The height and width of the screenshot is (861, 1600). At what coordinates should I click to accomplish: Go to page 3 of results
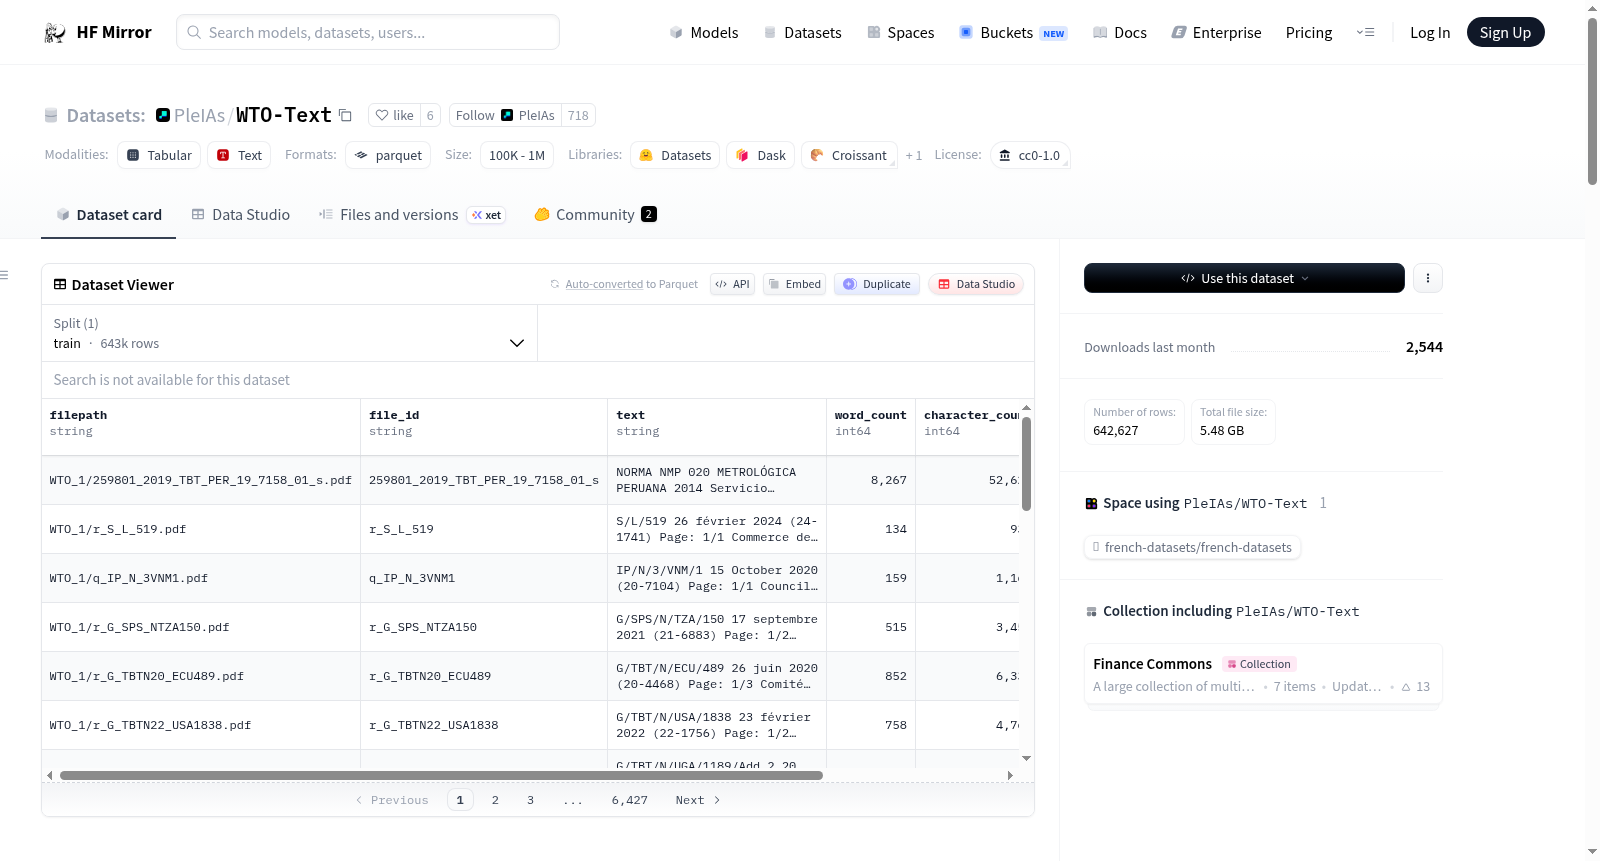coord(530,800)
